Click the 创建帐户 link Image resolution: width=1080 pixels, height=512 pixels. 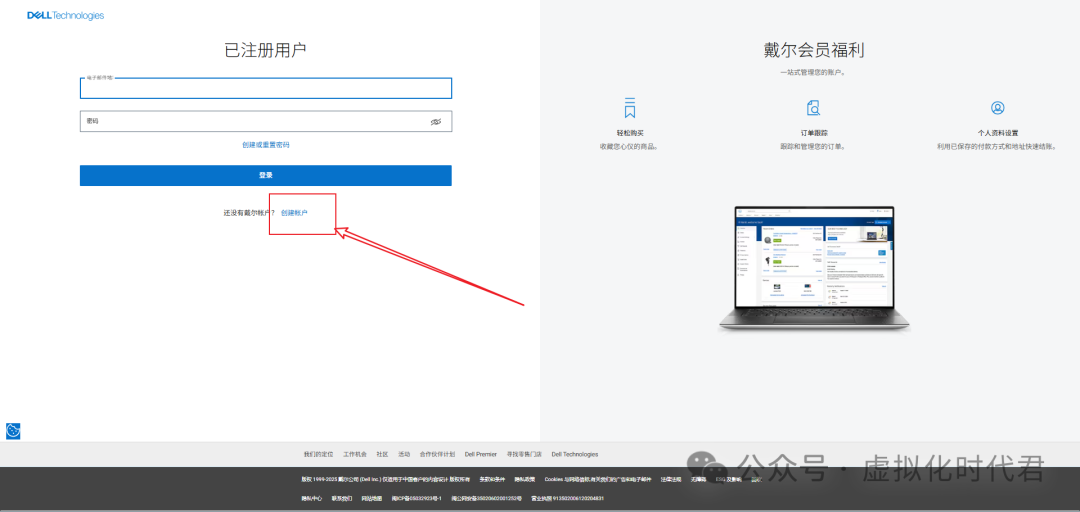coord(294,213)
